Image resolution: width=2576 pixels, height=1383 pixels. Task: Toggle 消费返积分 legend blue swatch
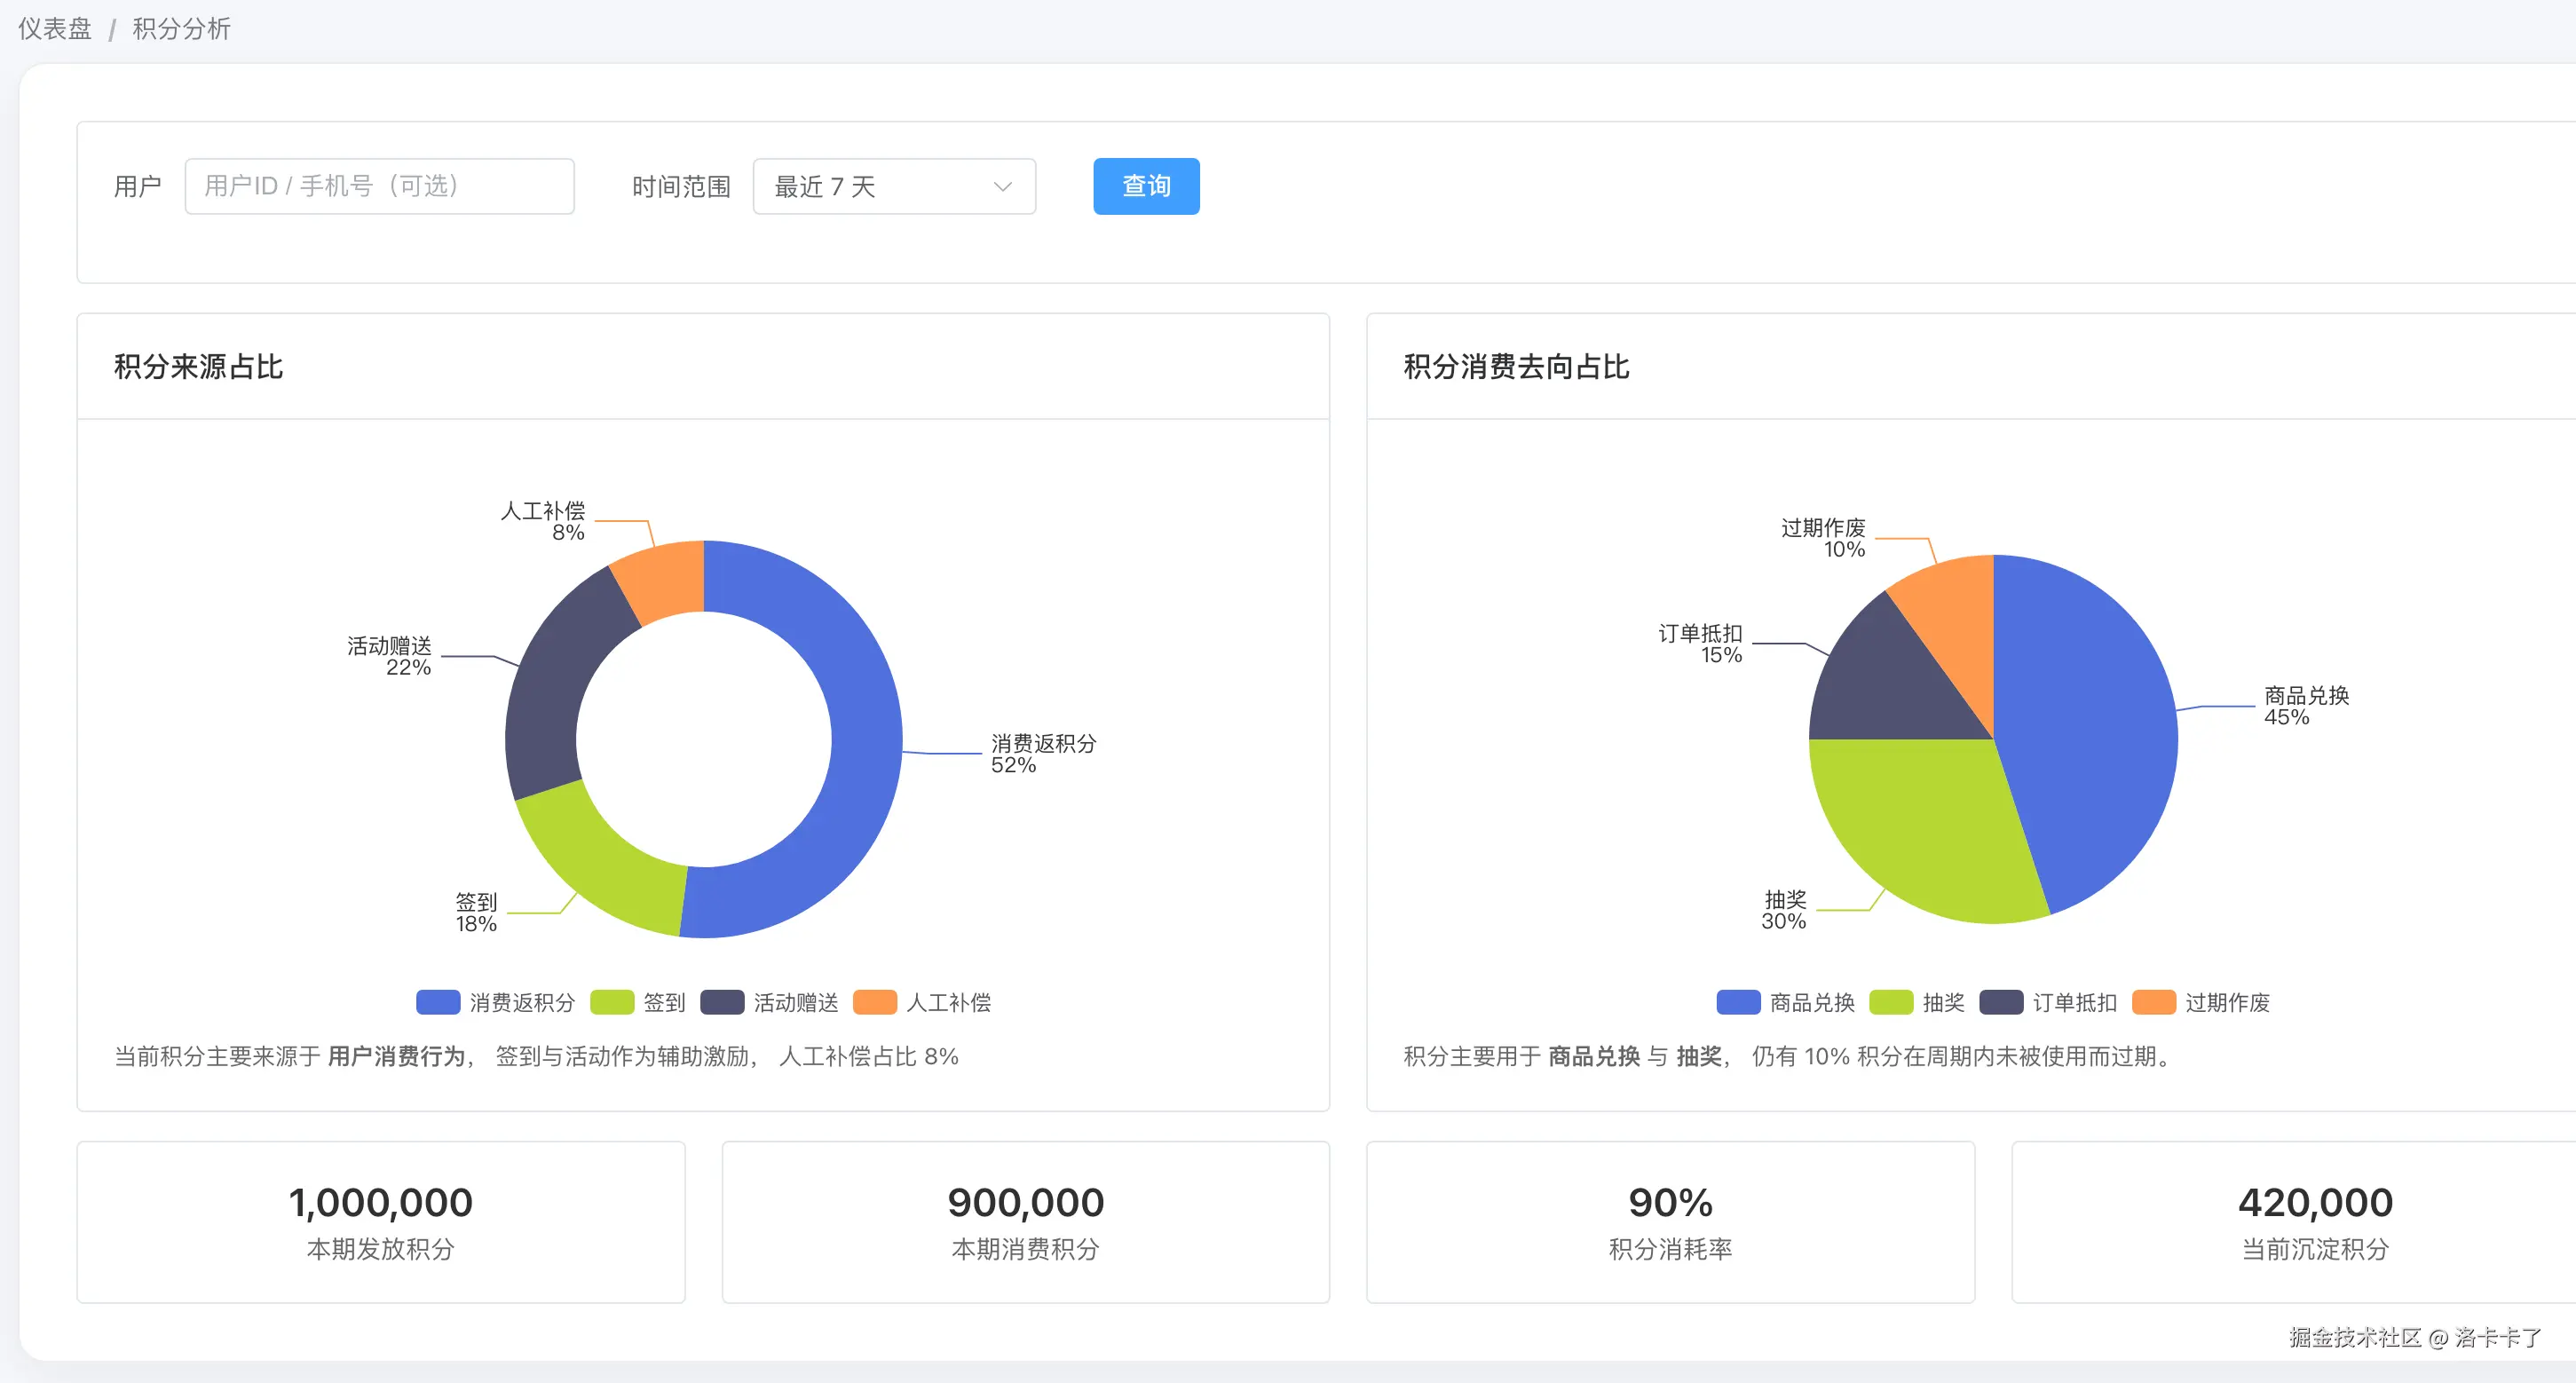438,1002
